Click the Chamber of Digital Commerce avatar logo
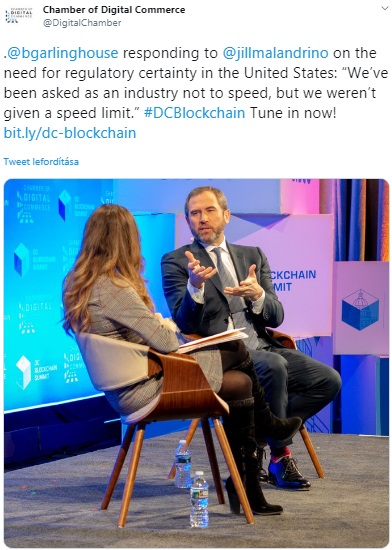Screen dimensions: 392x550 pos(19,16)
